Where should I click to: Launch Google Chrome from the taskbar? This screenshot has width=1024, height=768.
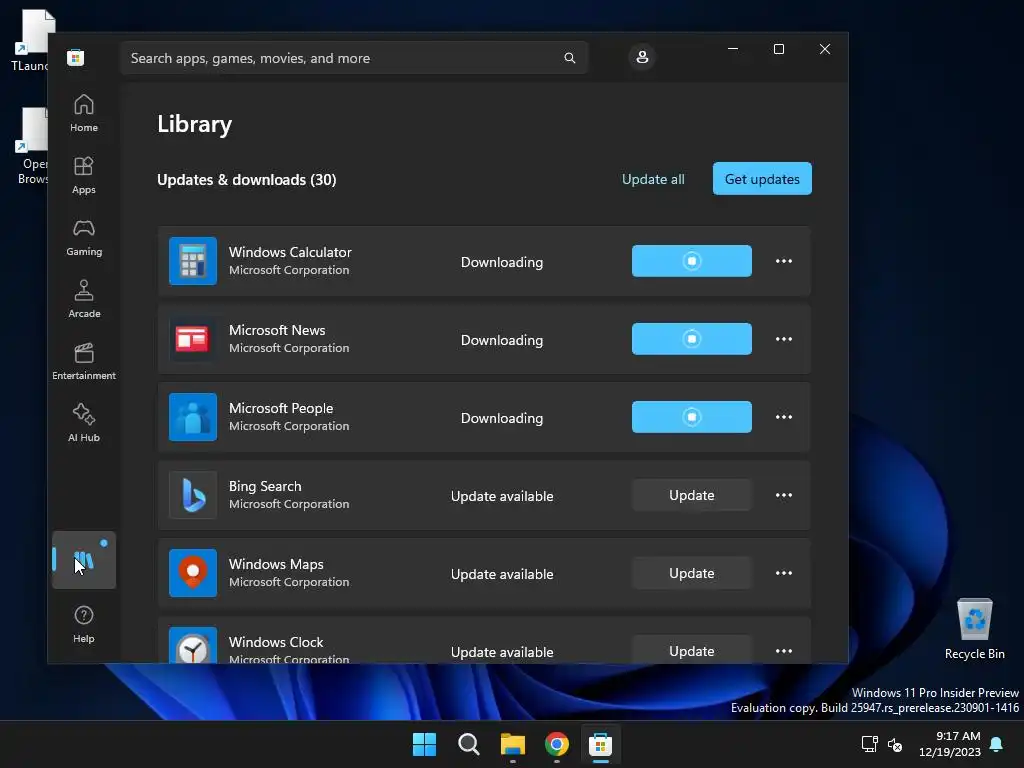click(556, 744)
